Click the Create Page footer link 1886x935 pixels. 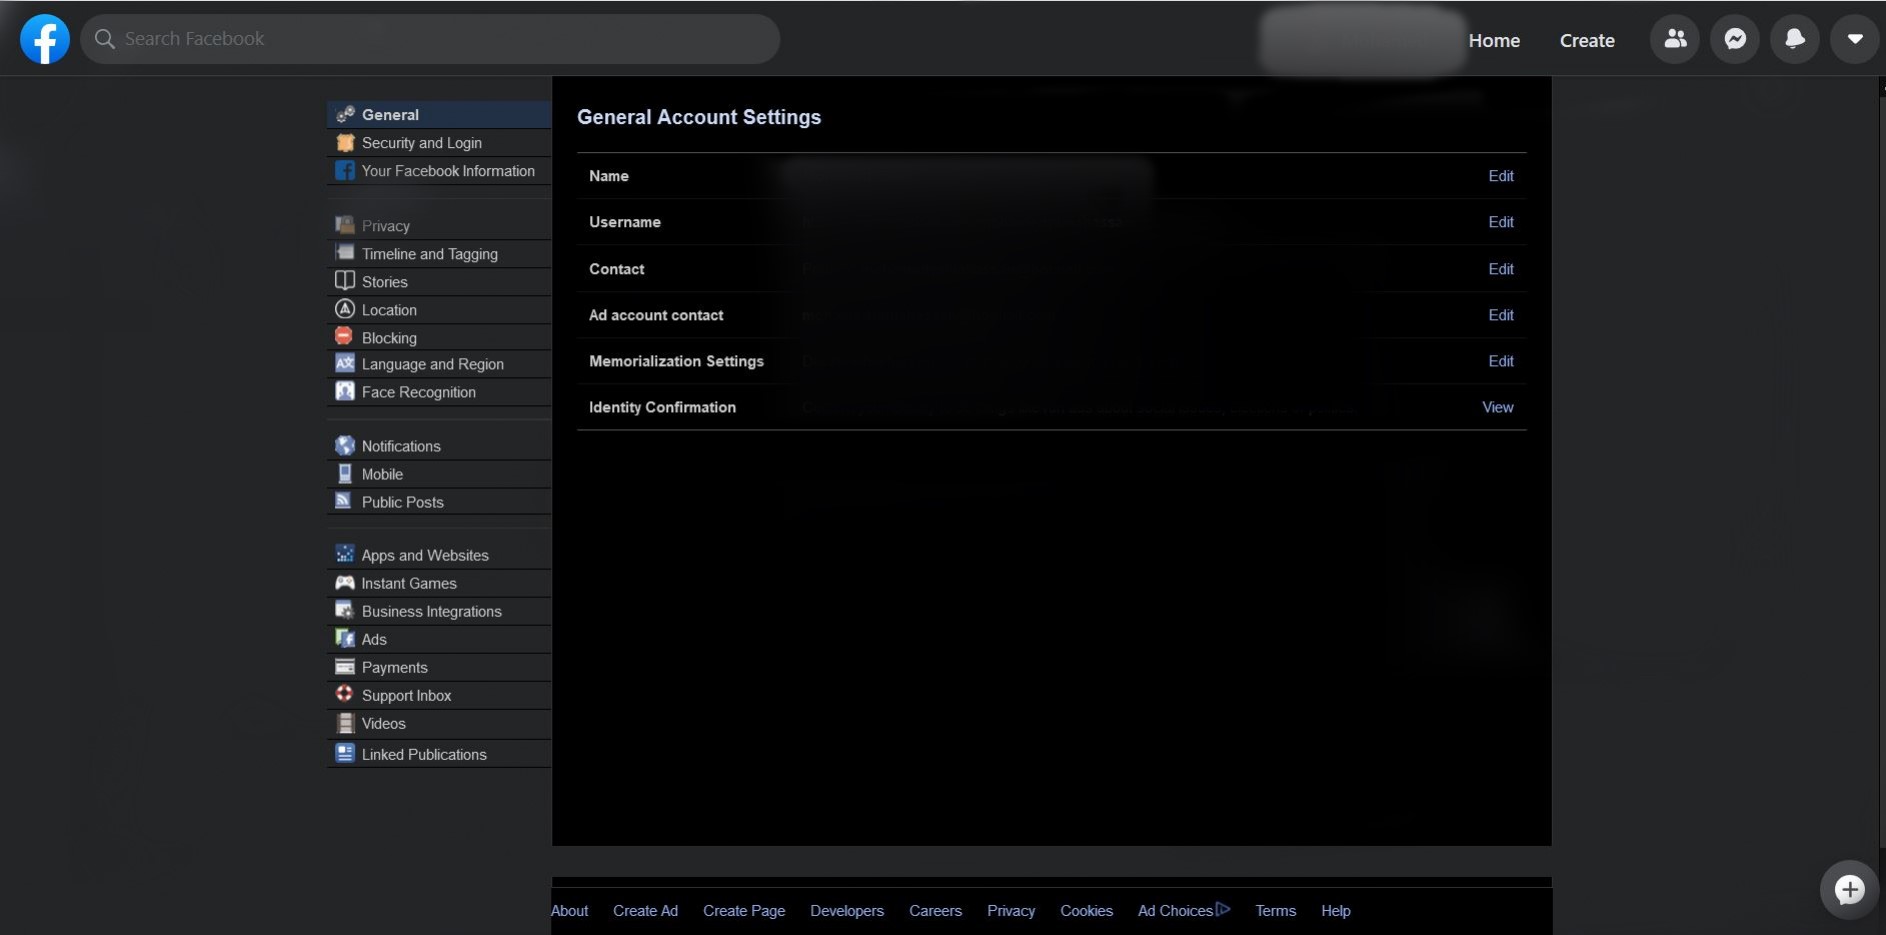tap(744, 911)
